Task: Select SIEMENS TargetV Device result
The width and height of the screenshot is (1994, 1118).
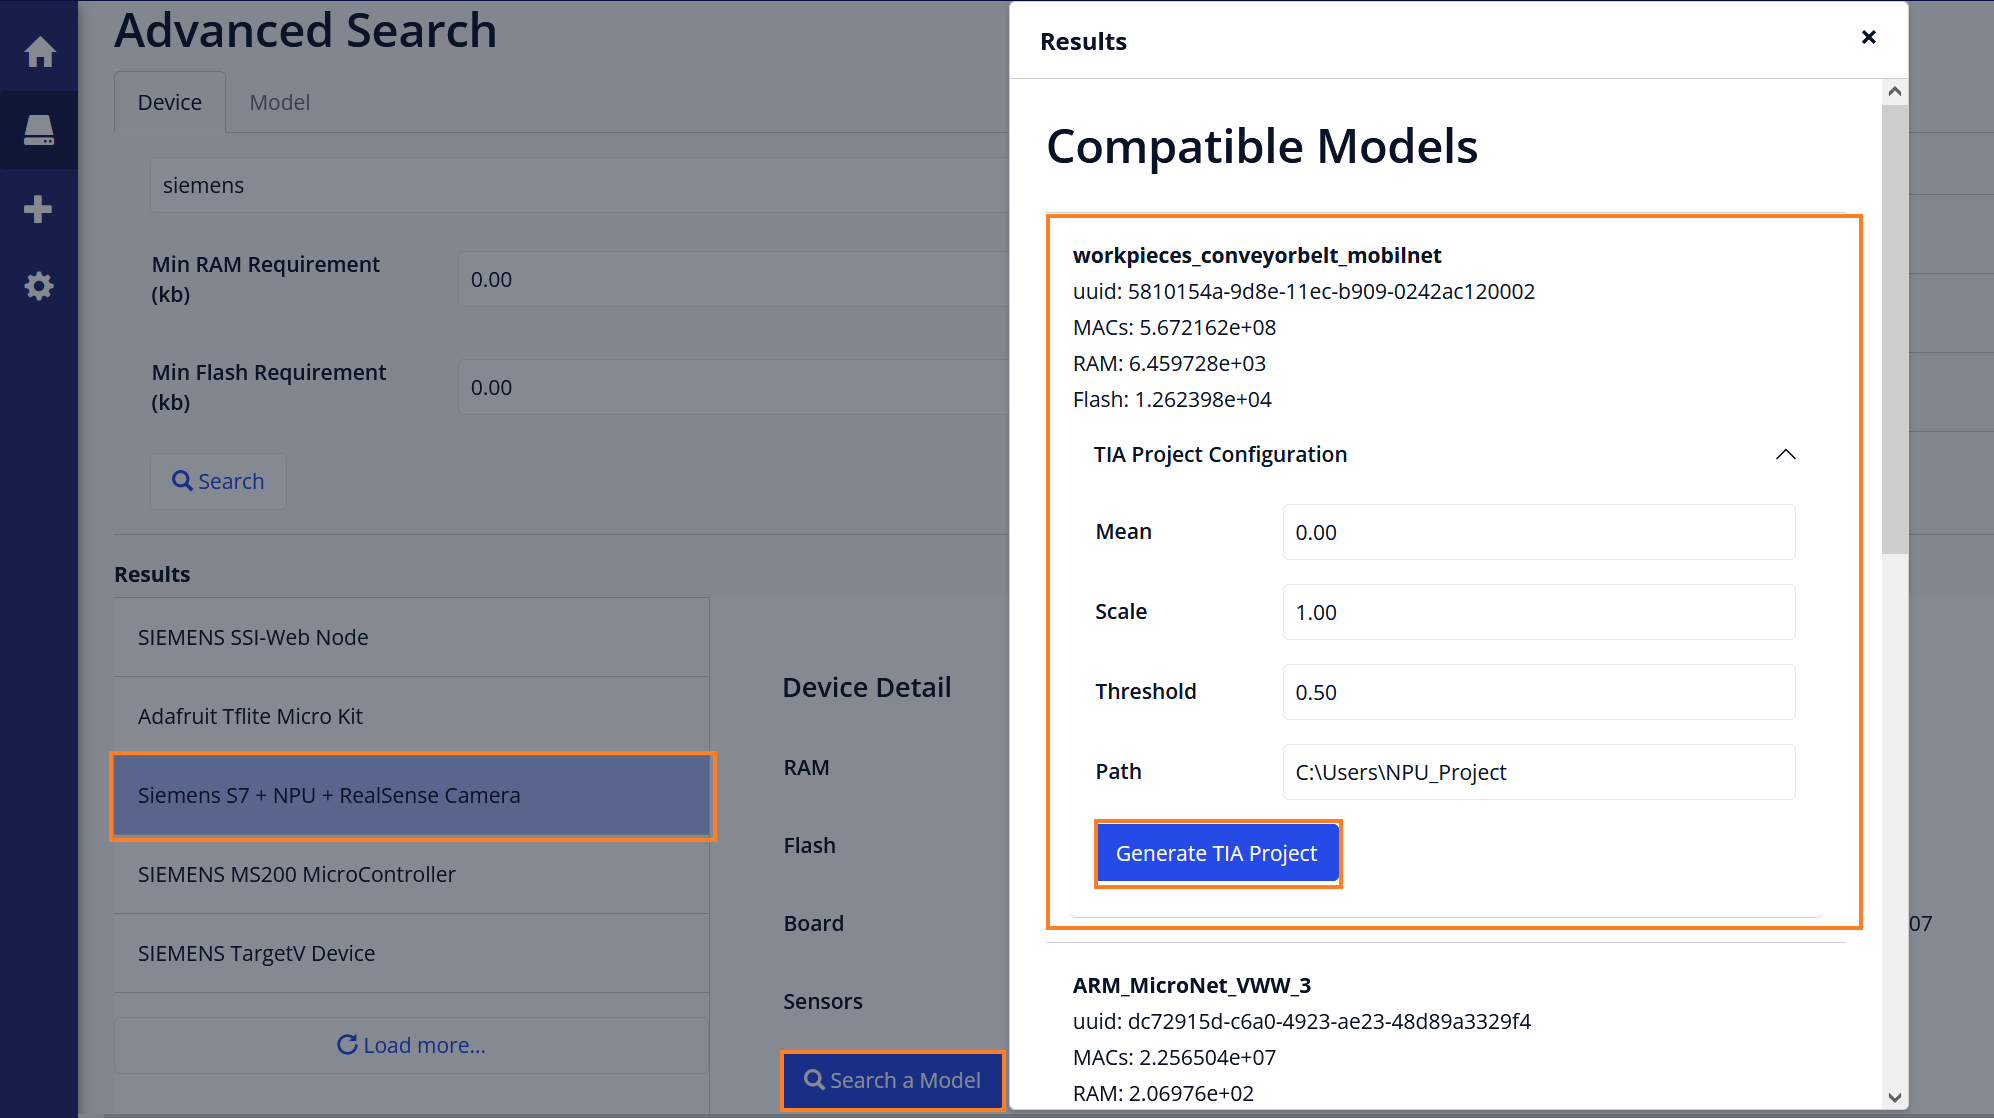Action: [412, 953]
